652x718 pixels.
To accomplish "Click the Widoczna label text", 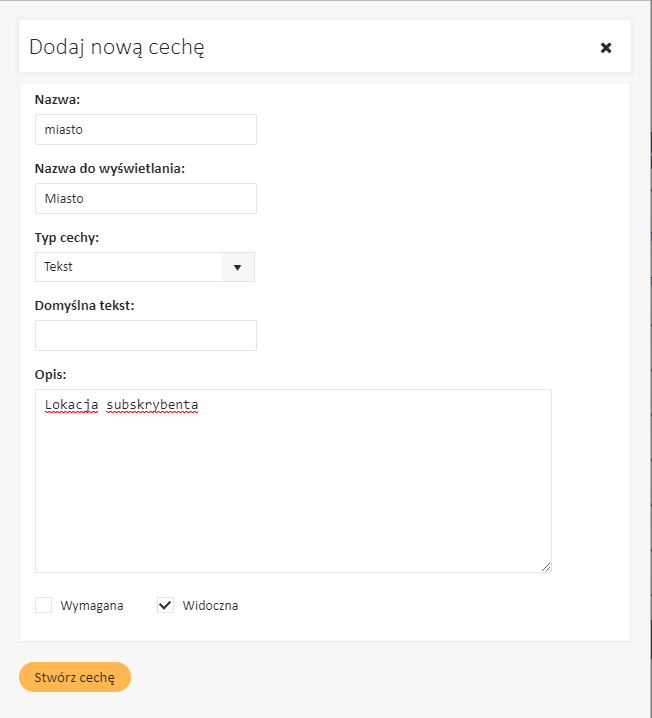I will pos(210,606).
